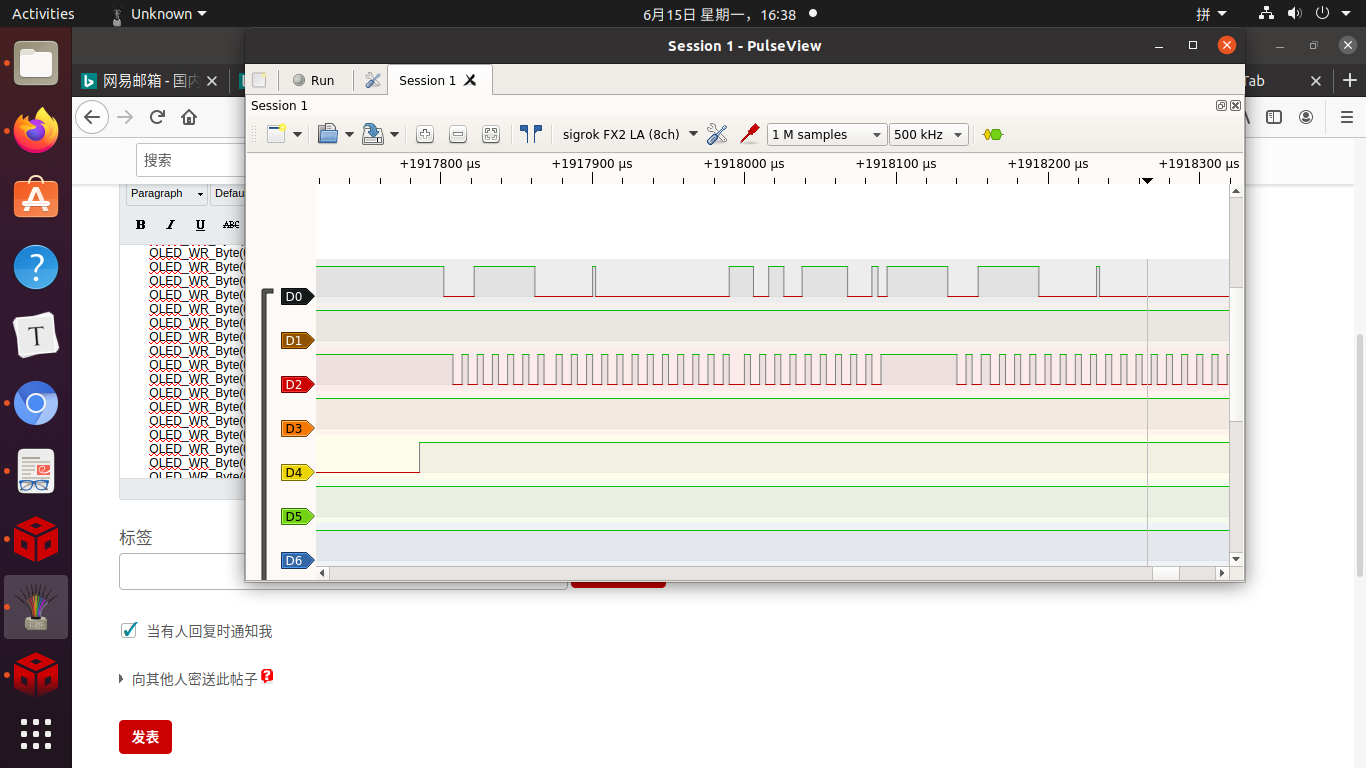Open the sigrok FX2 LA device selector

630,134
